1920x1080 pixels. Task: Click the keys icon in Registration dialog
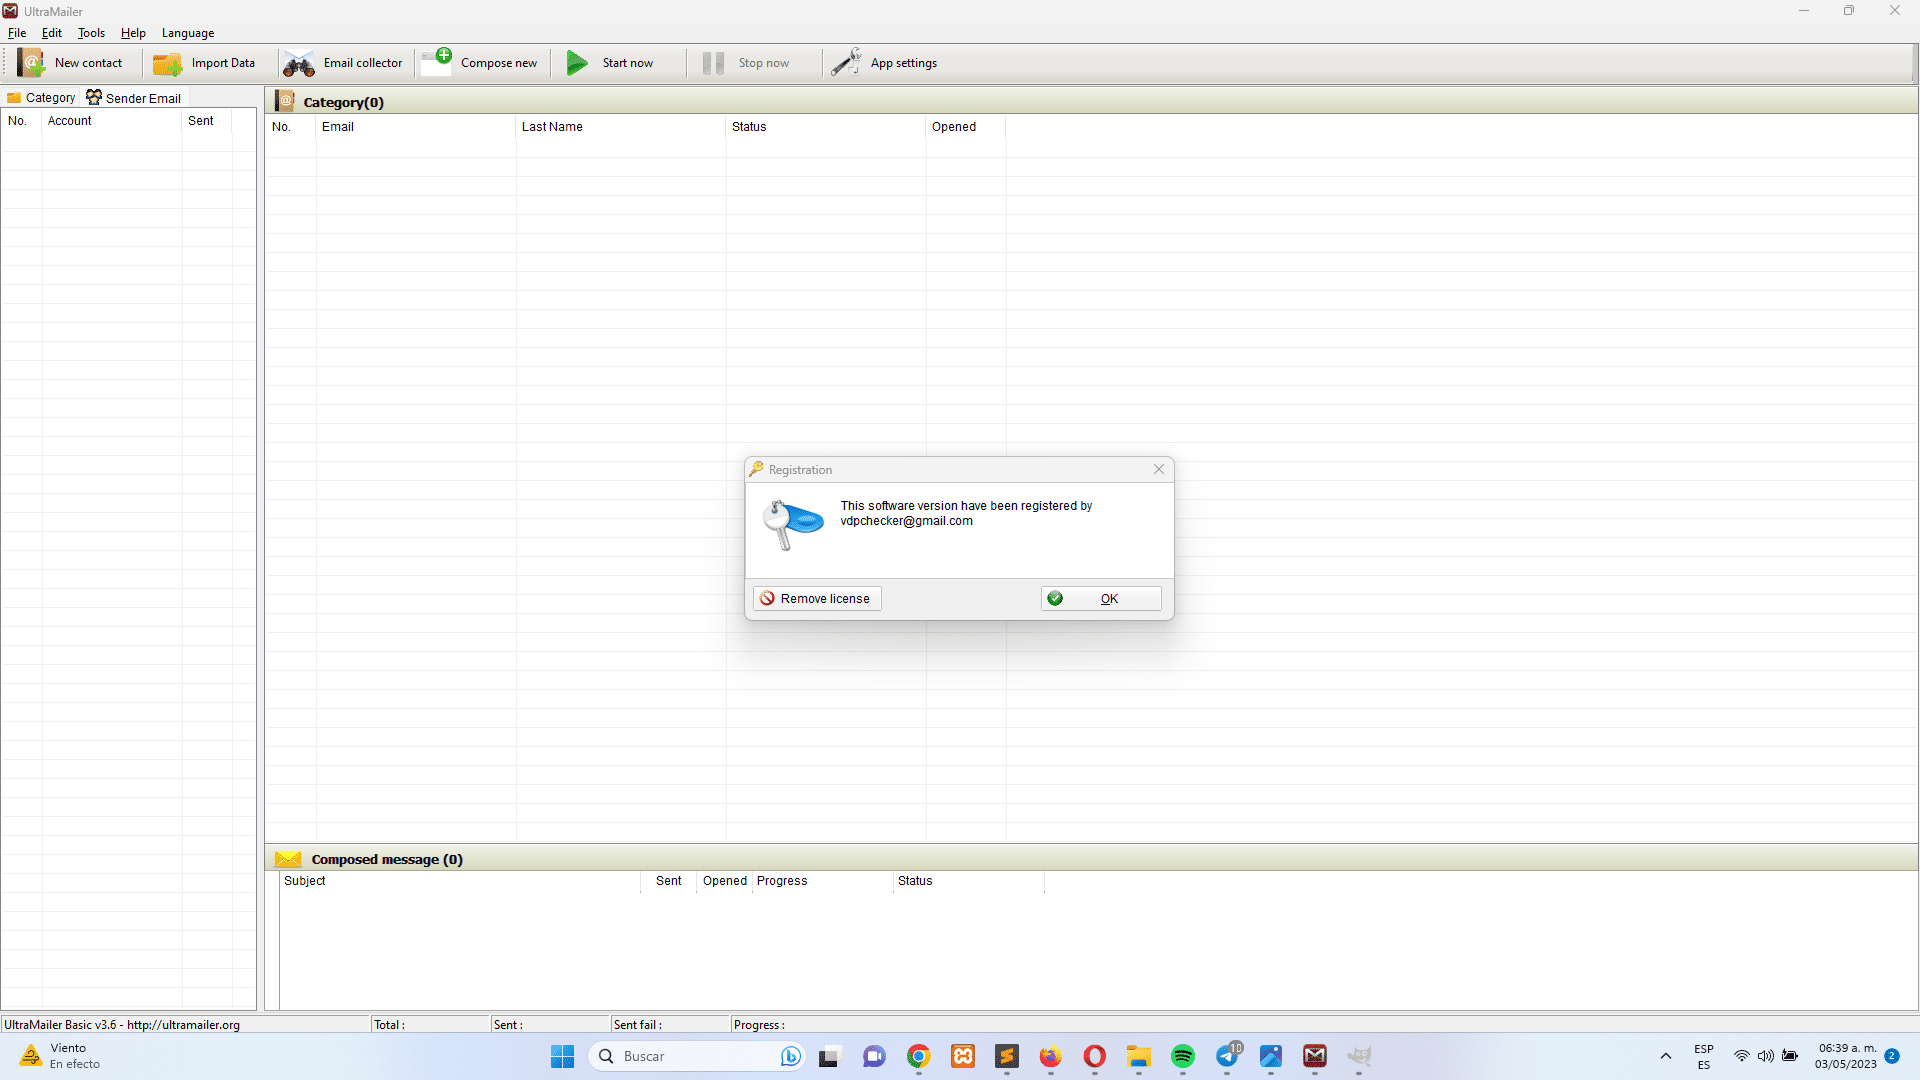(x=792, y=523)
